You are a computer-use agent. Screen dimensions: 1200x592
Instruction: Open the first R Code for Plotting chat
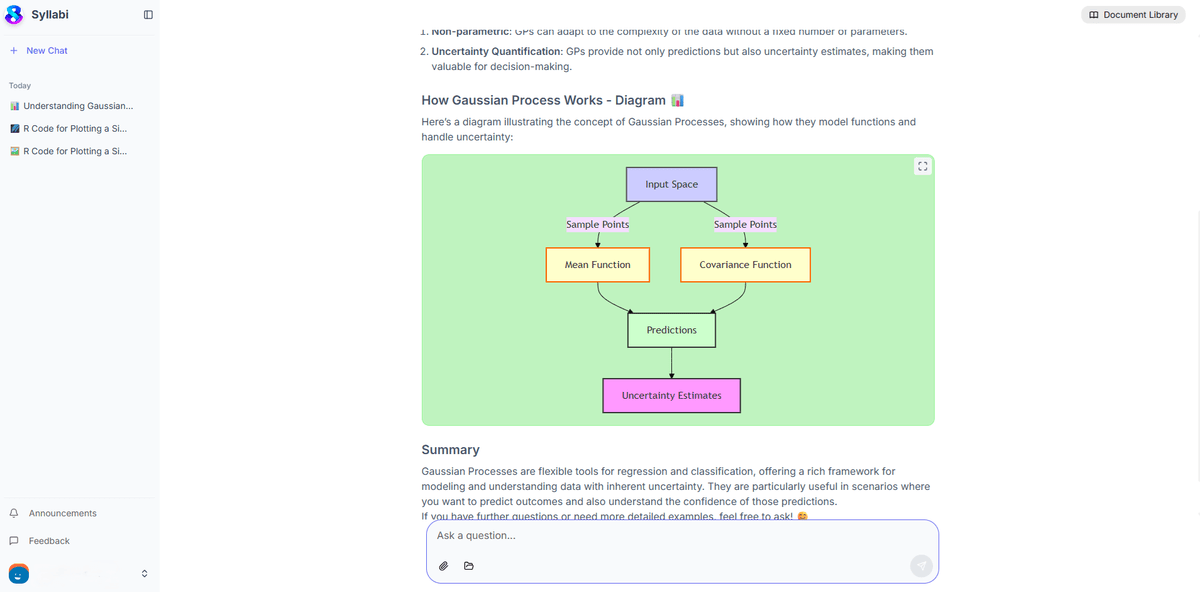point(75,129)
